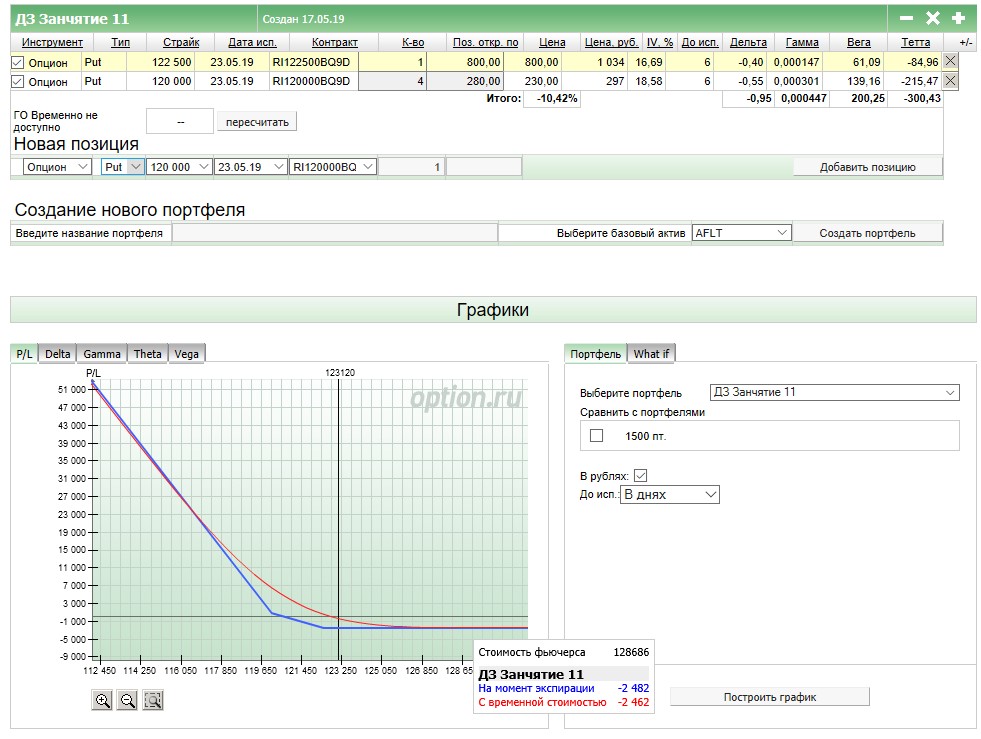Delete the 122 500 Put position row
The image size is (981, 739).
[950, 61]
